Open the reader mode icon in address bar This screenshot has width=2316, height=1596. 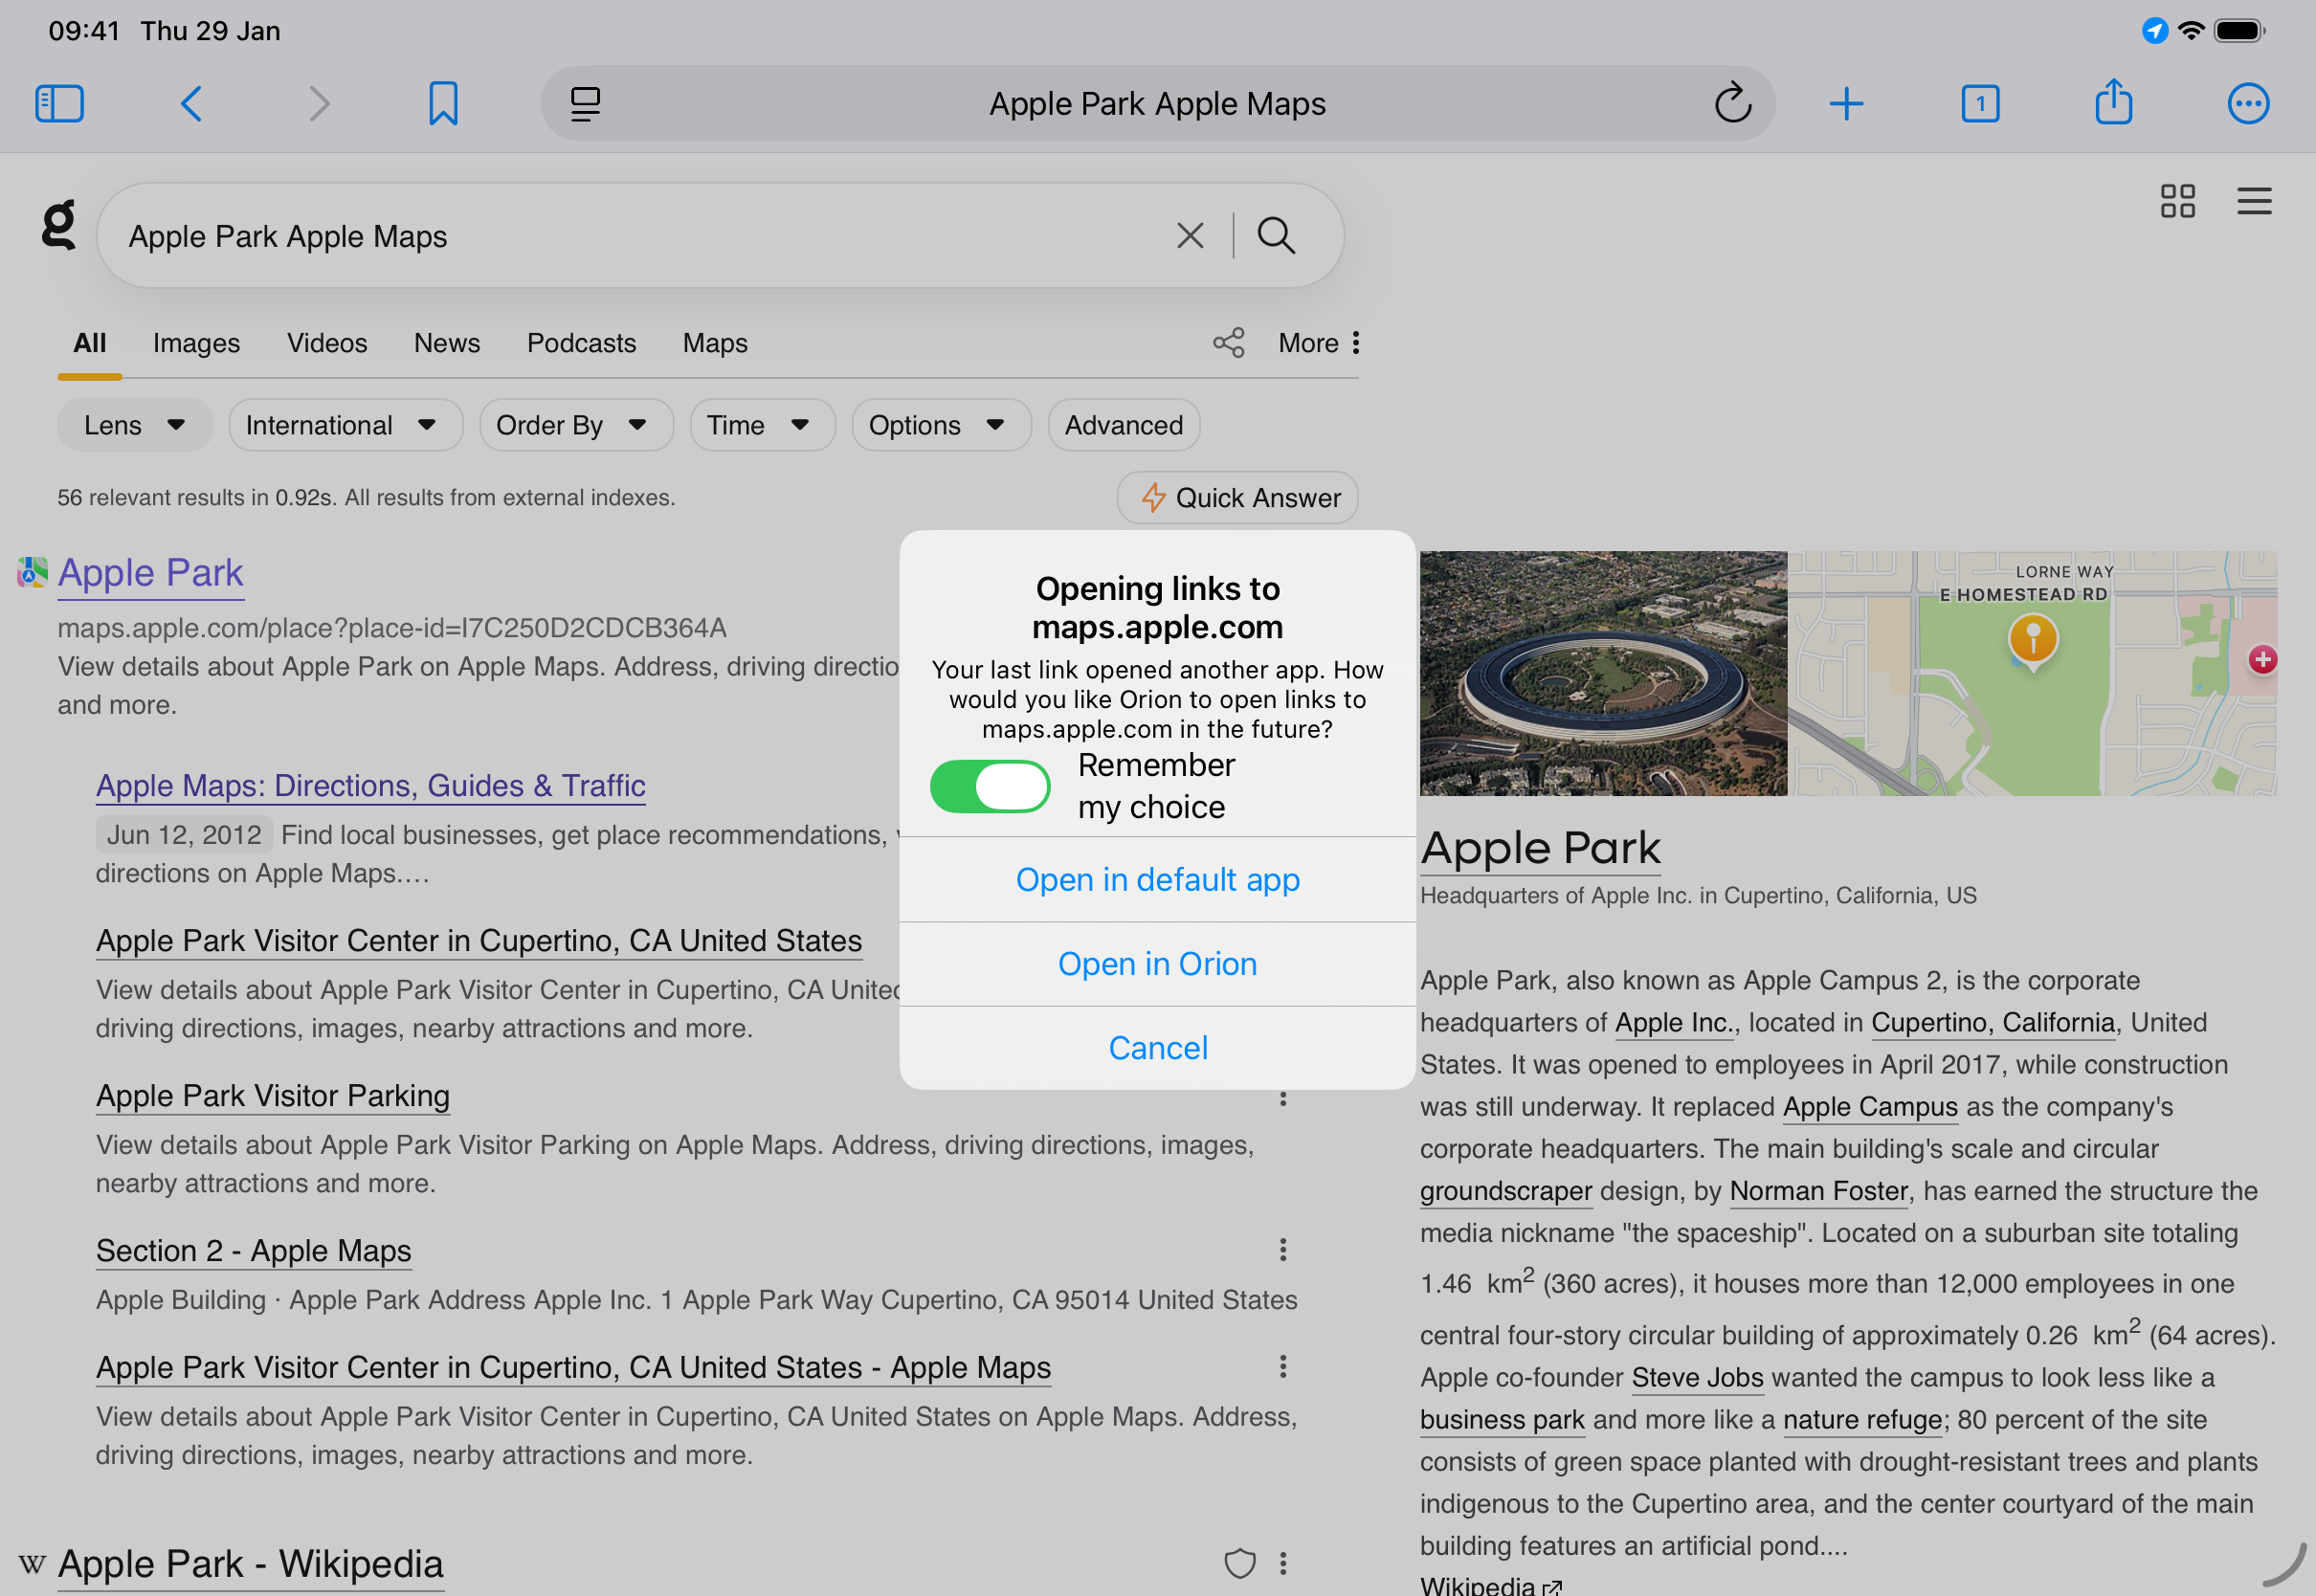(585, 103)
